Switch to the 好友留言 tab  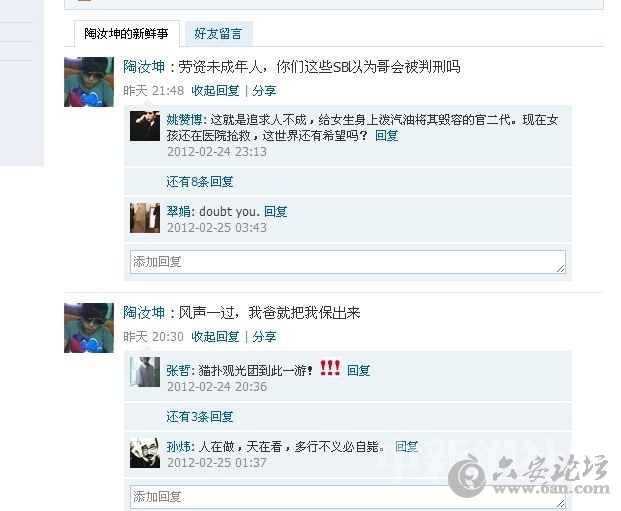tap(218, 34)
